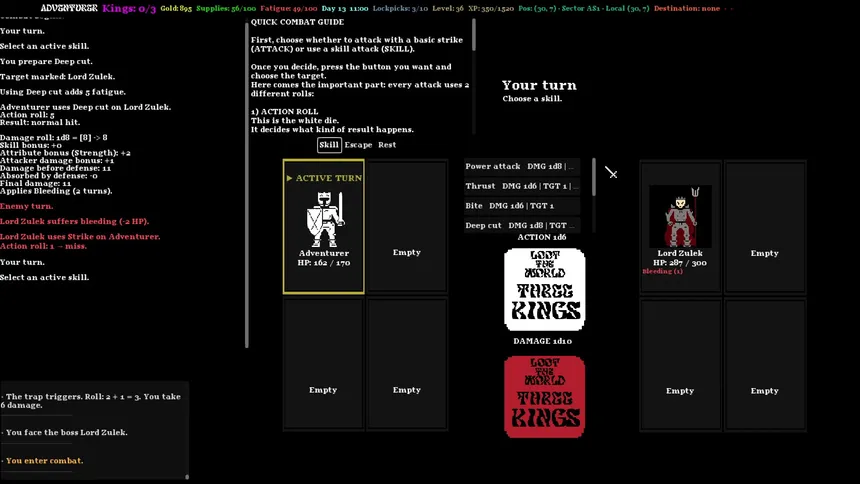Click the ADVENTURER logo in top bar
This screenshot has height=484, width=860.
[x=69, y=8]
